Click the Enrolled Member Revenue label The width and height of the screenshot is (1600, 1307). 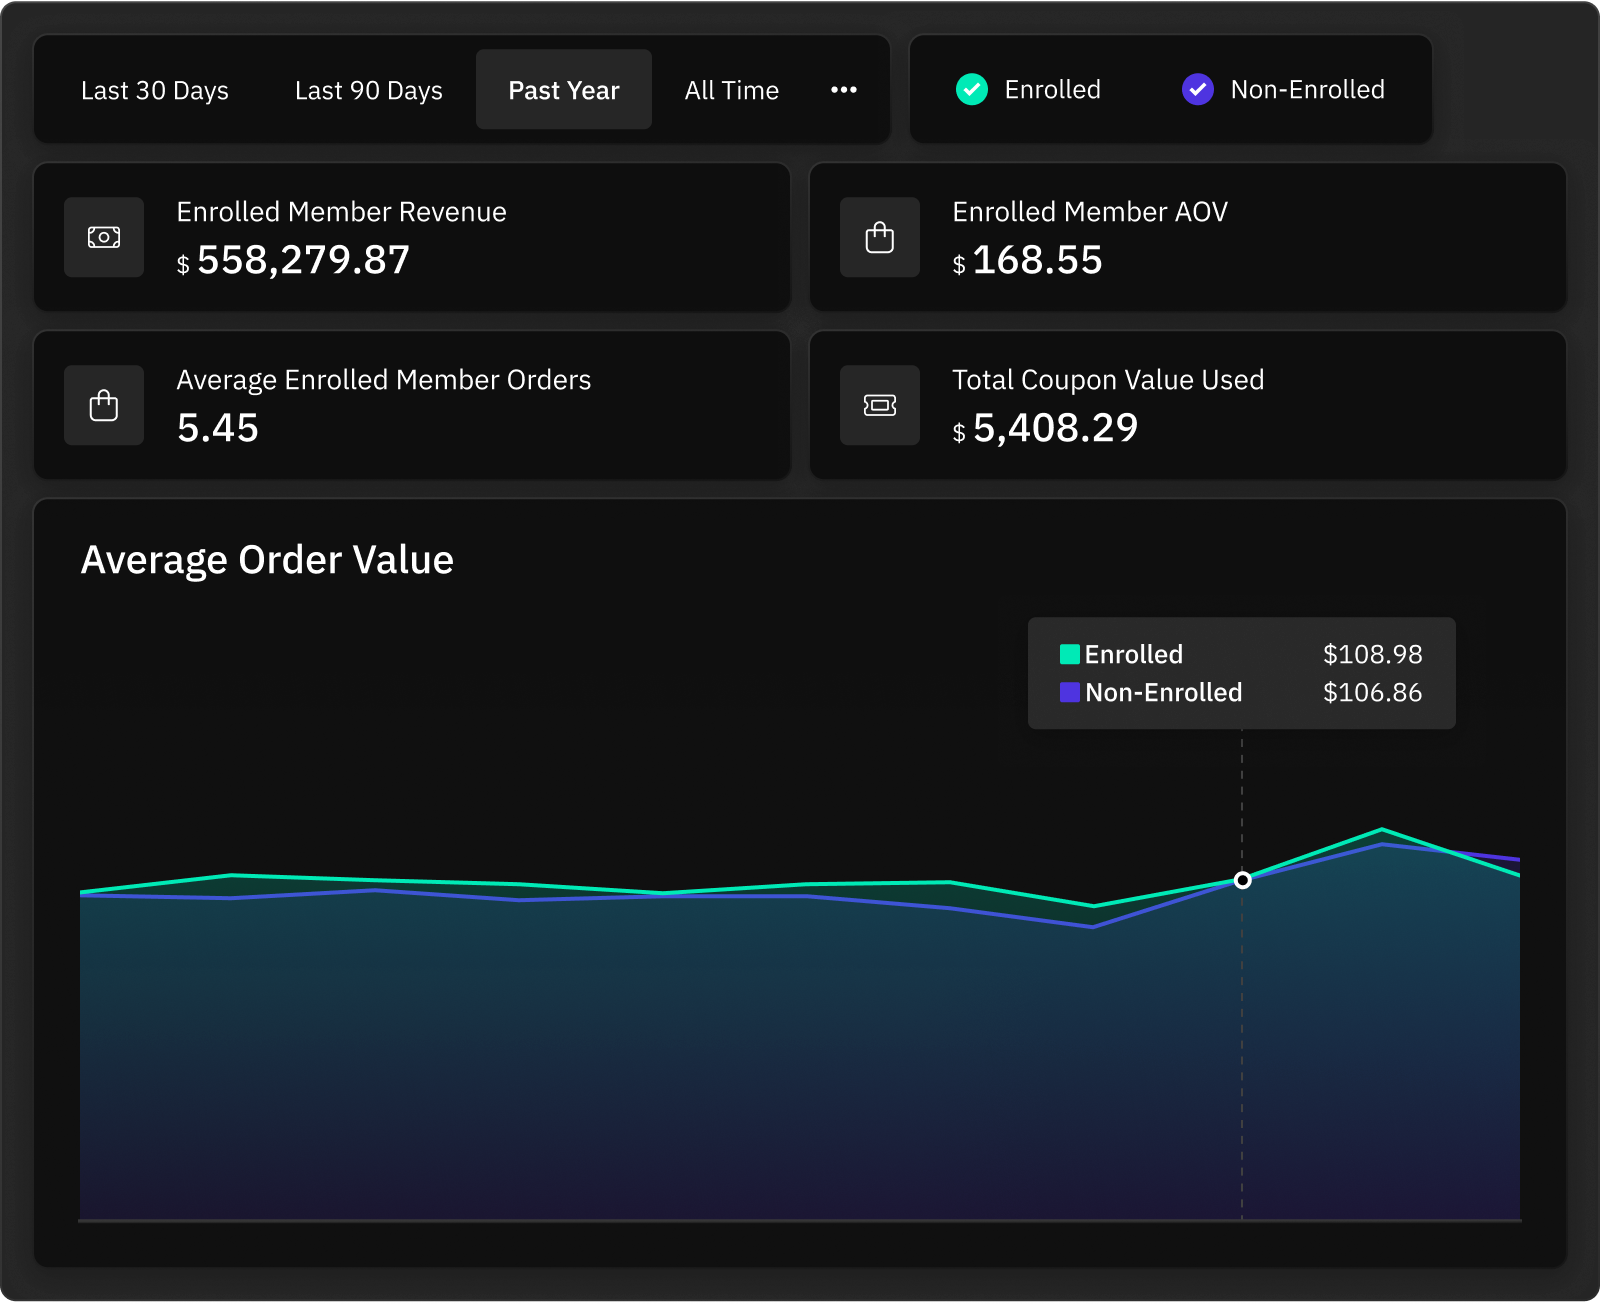pos(342,212)
